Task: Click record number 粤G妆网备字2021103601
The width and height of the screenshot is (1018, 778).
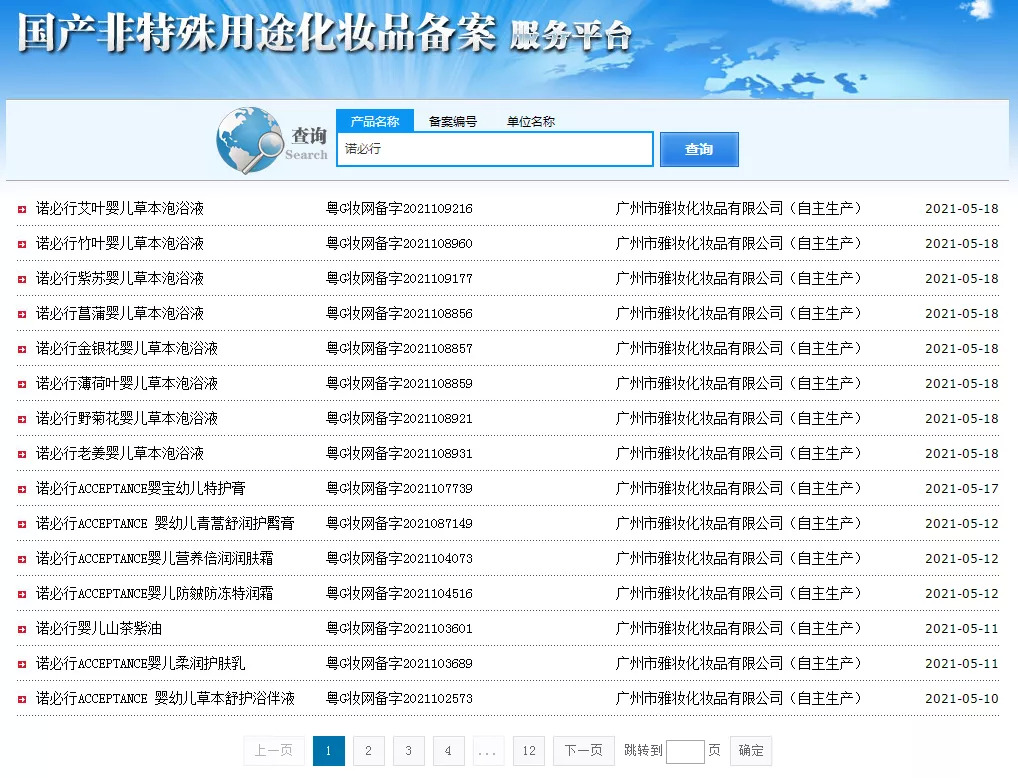Action: pyautogui.click(x=399, y=629)
